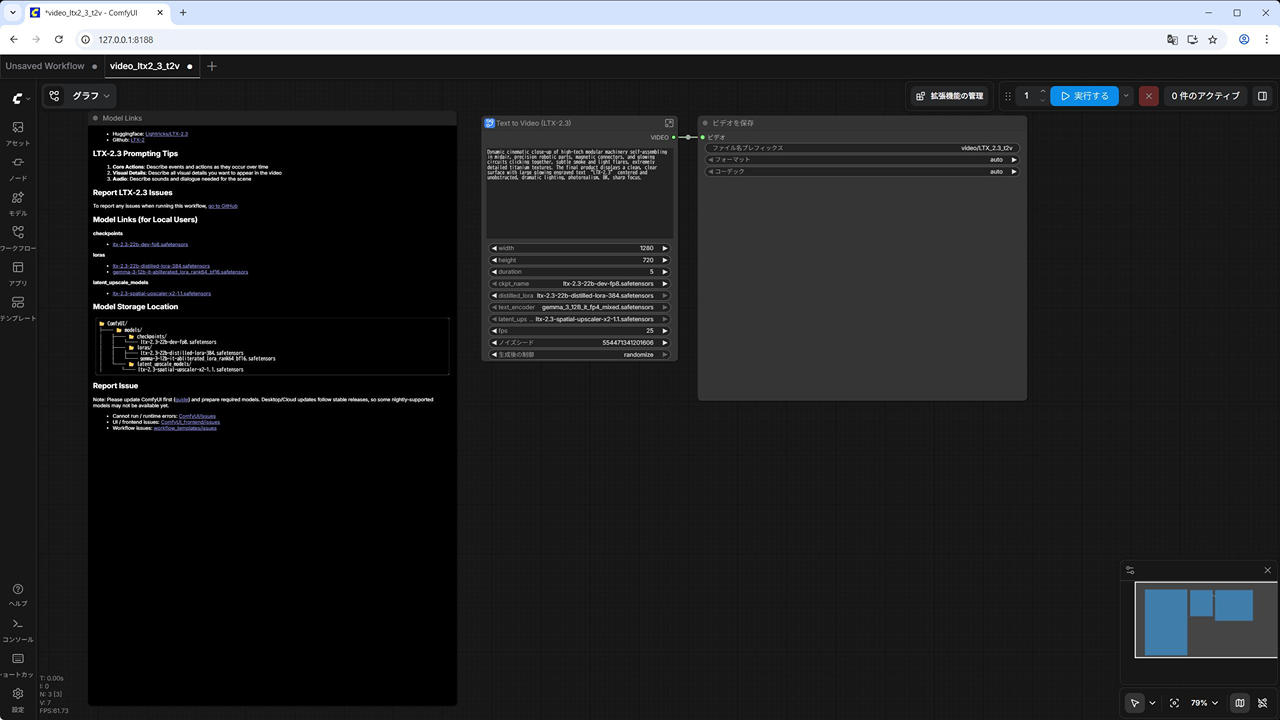Open minimap settings sliders icon
Screen dimensions: 1280x720
point(1130,570)
